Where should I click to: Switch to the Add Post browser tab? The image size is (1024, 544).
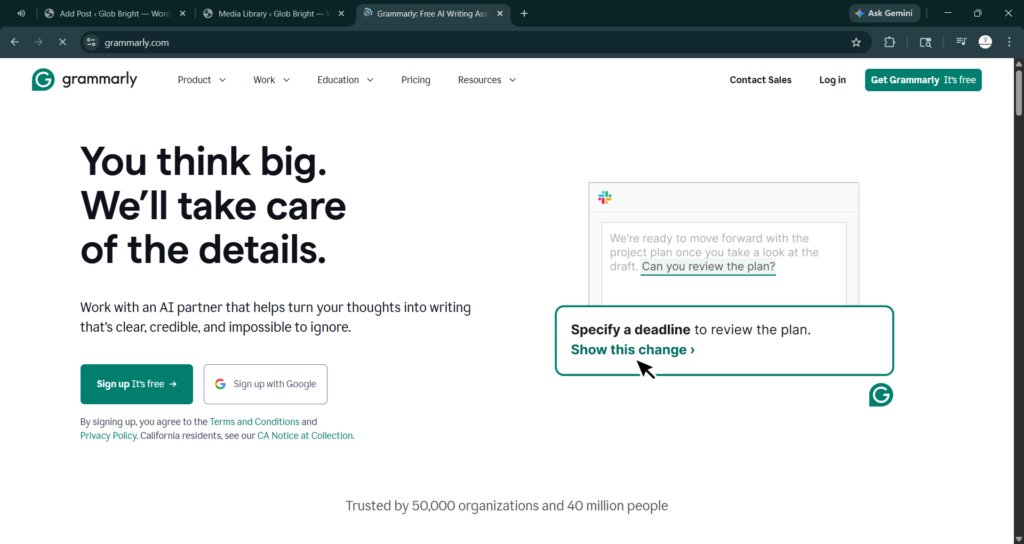[x=110, y=13]
